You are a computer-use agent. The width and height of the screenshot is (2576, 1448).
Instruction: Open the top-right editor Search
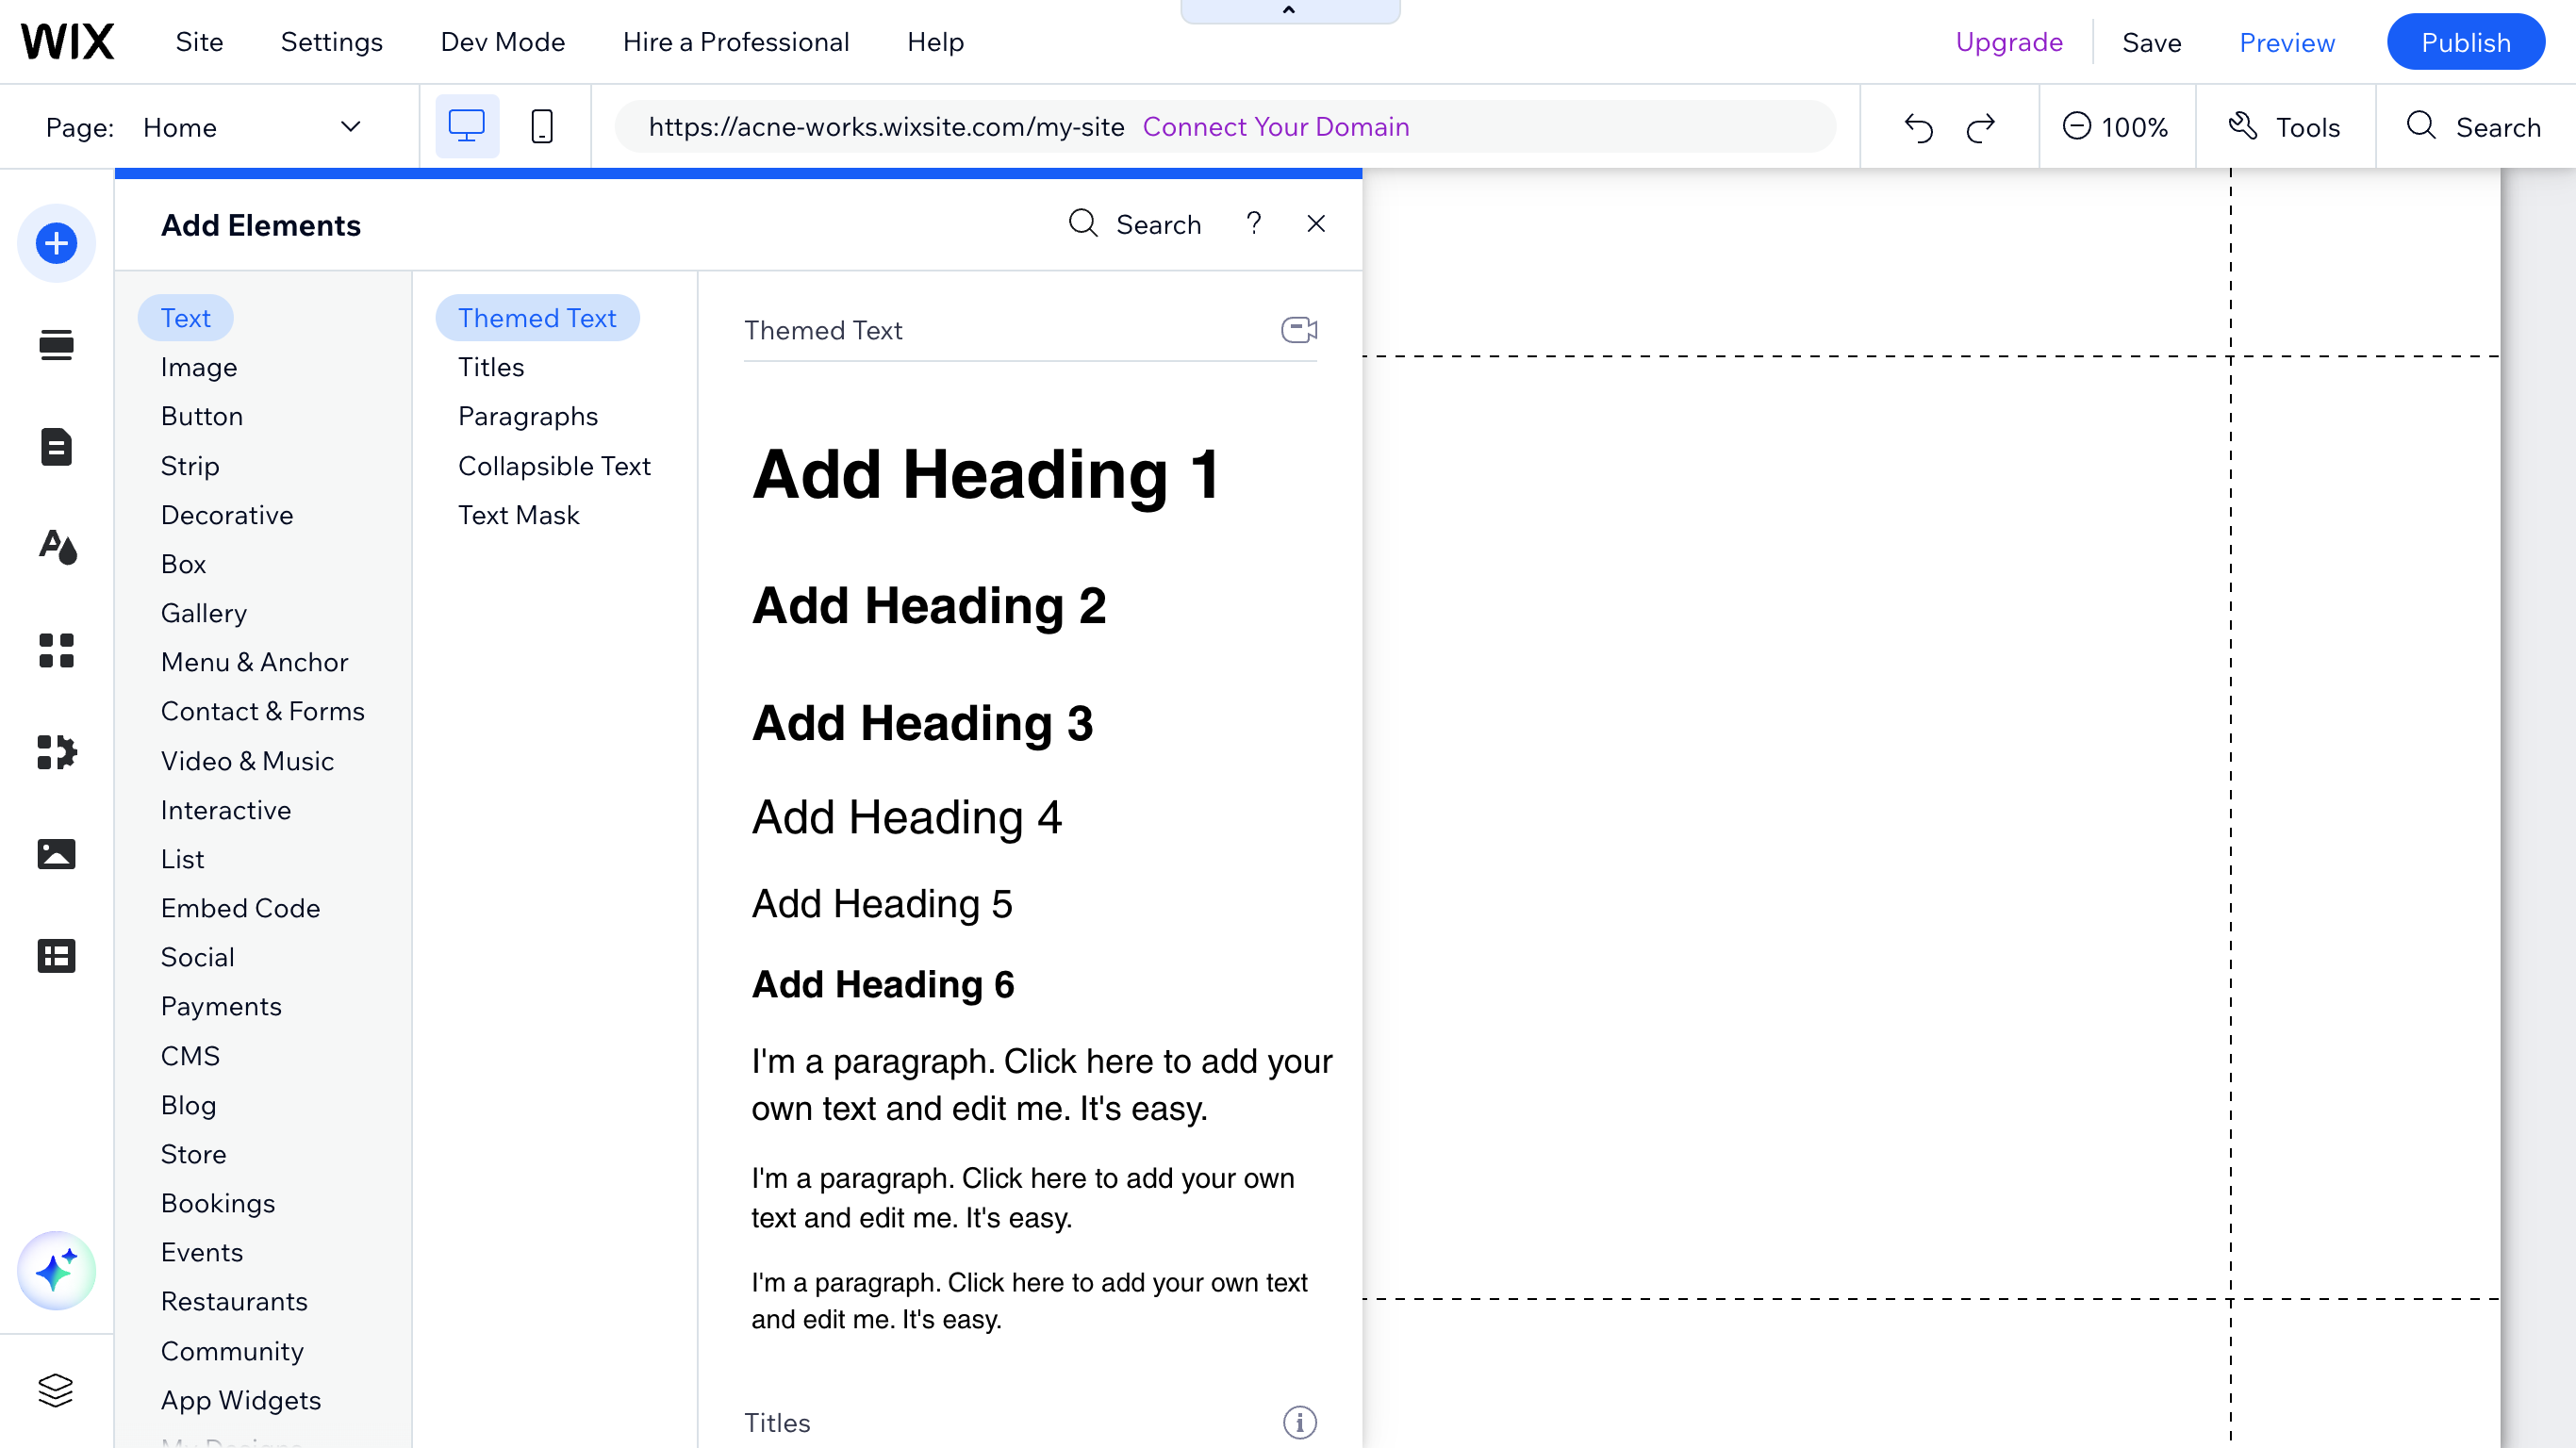point(2473,127)
